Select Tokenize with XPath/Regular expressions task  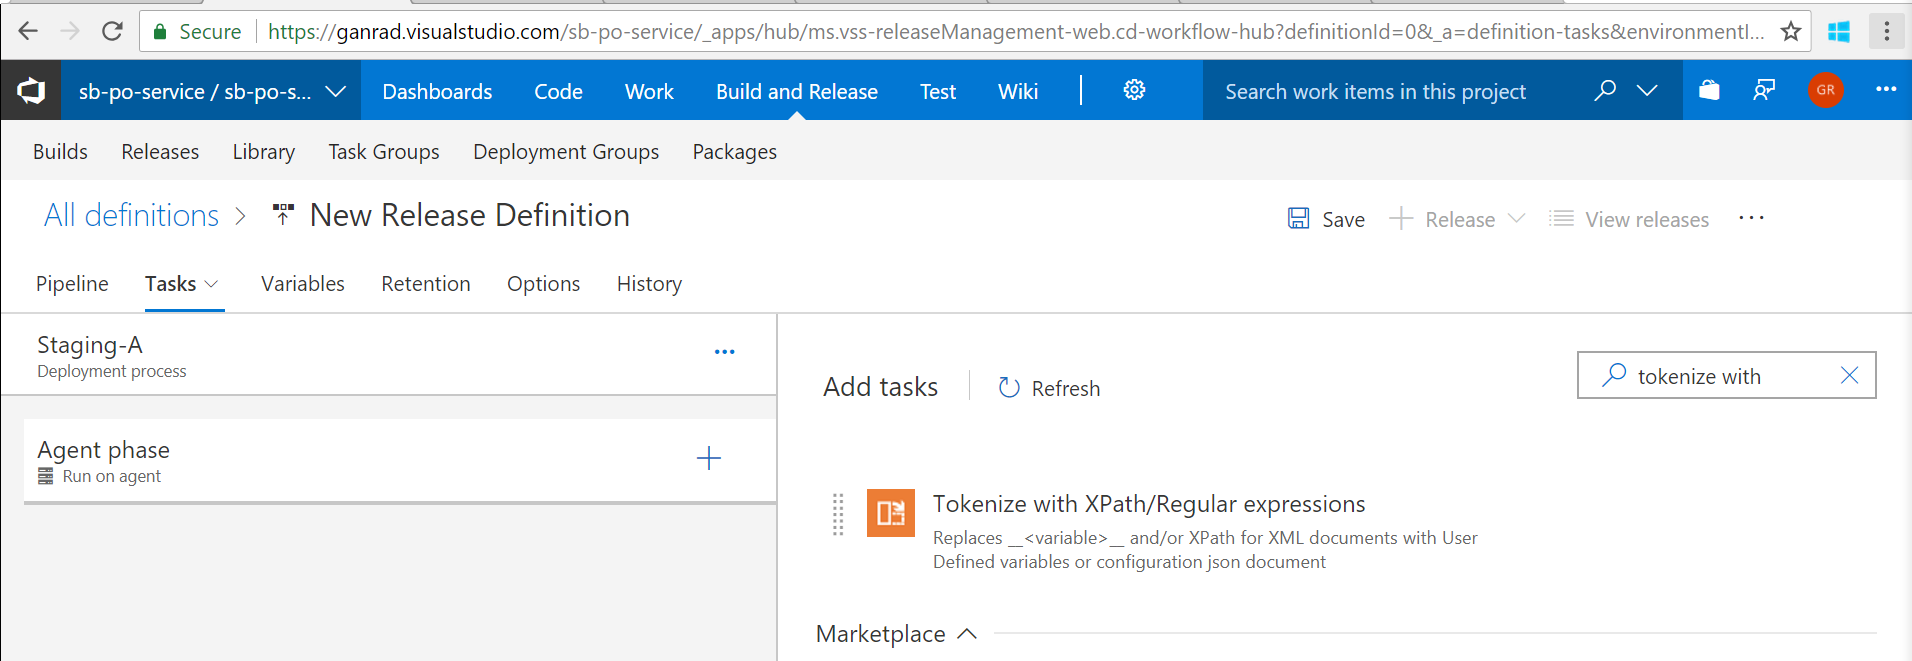[1148, 504]
